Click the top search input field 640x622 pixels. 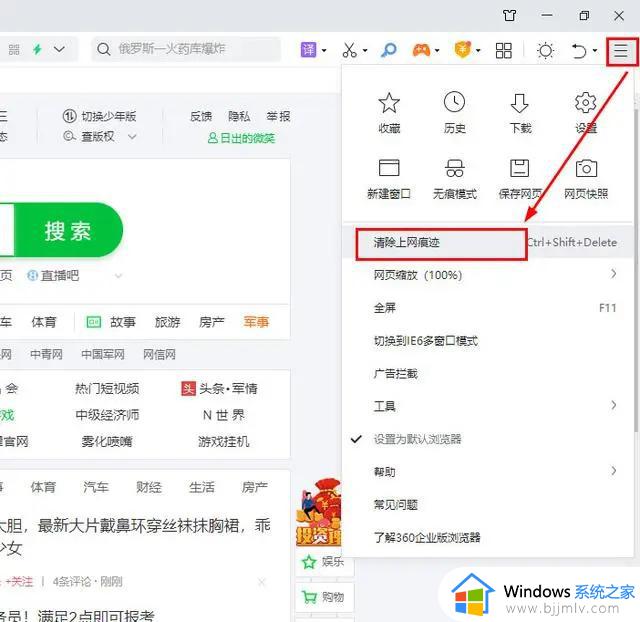coord(186,49)
